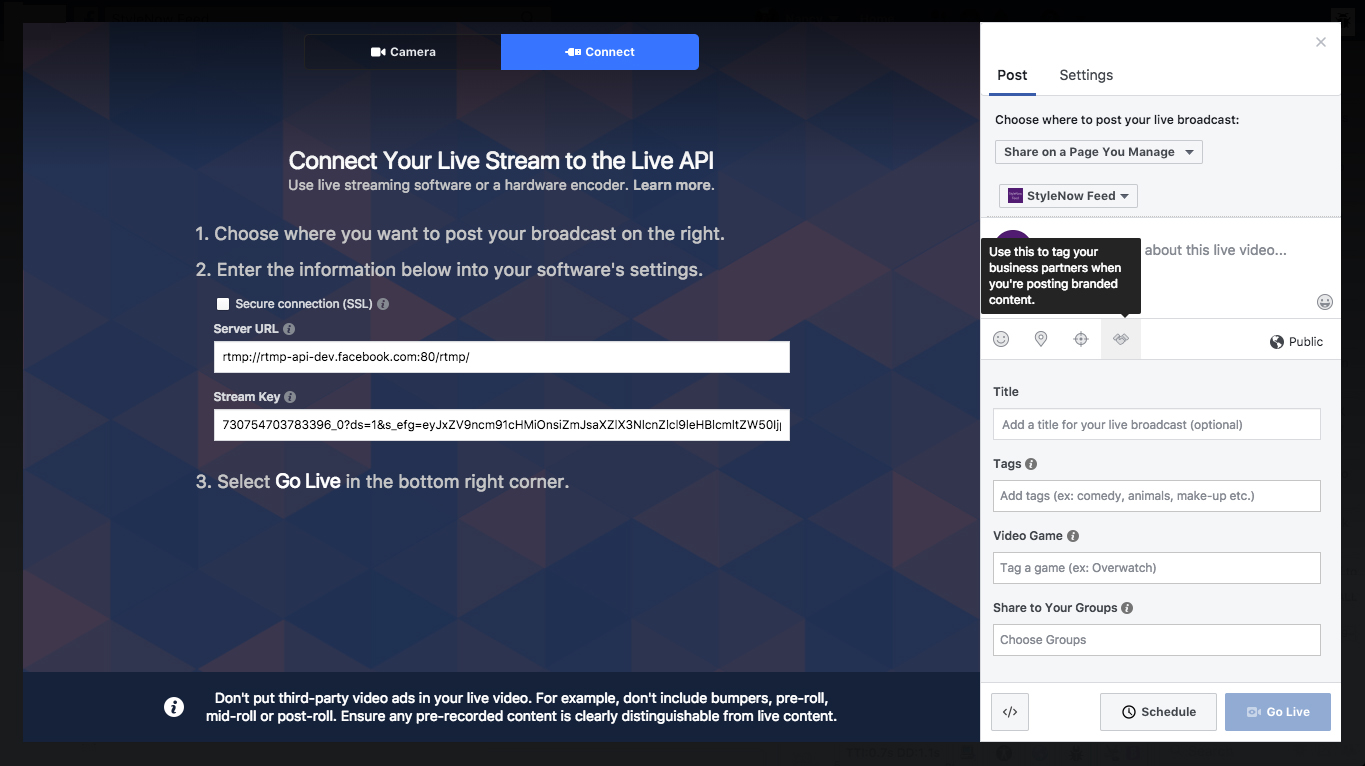
Task: Open the Share on a Page You Manage dropdown
Action: [1098, 152]
